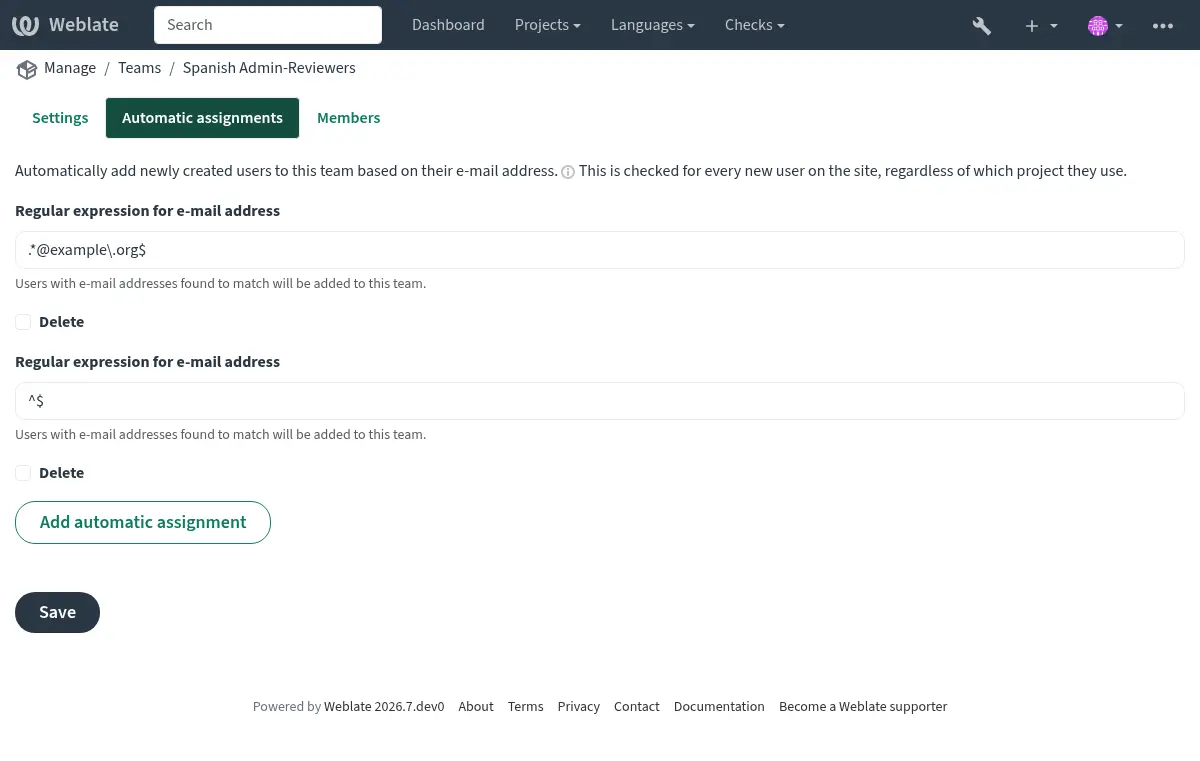
Task: Click the info help icon after e-mail address
Action: pos(568,172)
